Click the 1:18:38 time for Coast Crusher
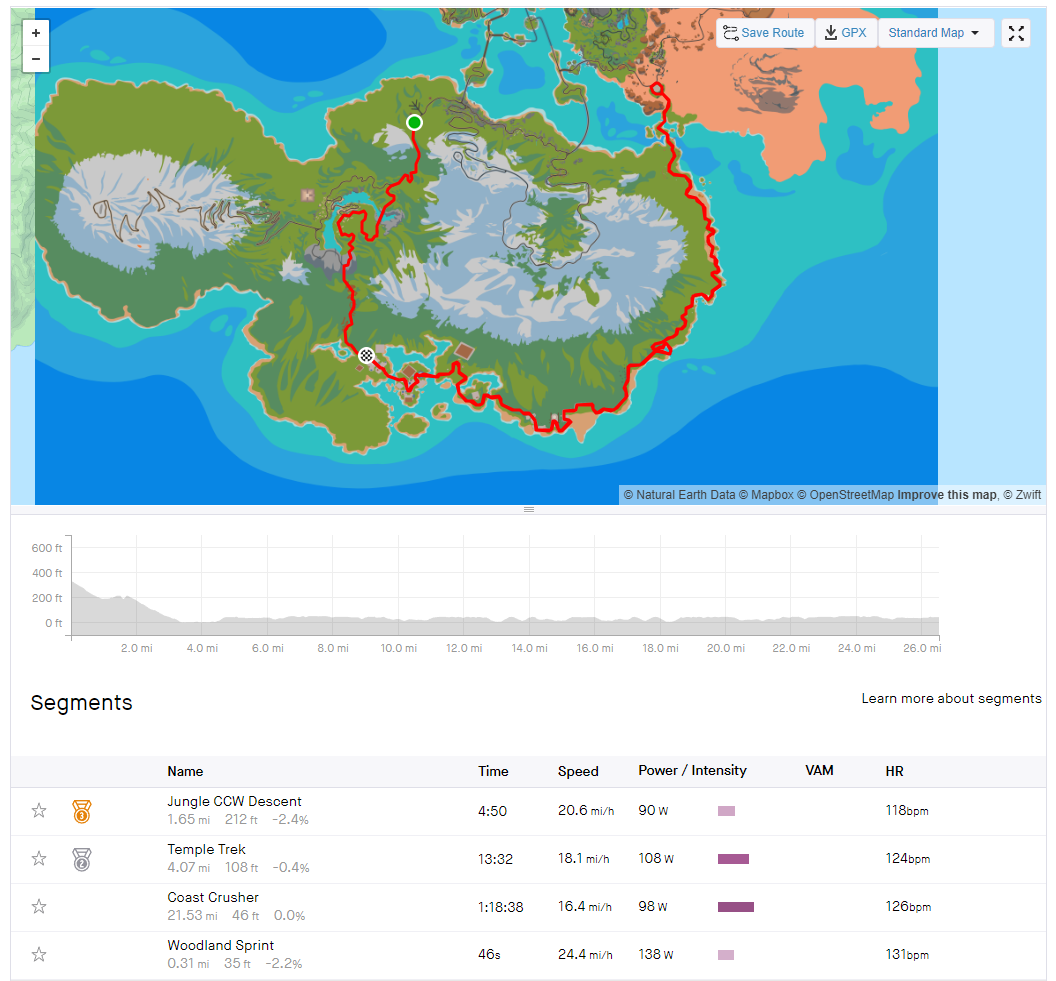Image resolution: width=1056 pixels, height=981 pixels. point(500,907)
